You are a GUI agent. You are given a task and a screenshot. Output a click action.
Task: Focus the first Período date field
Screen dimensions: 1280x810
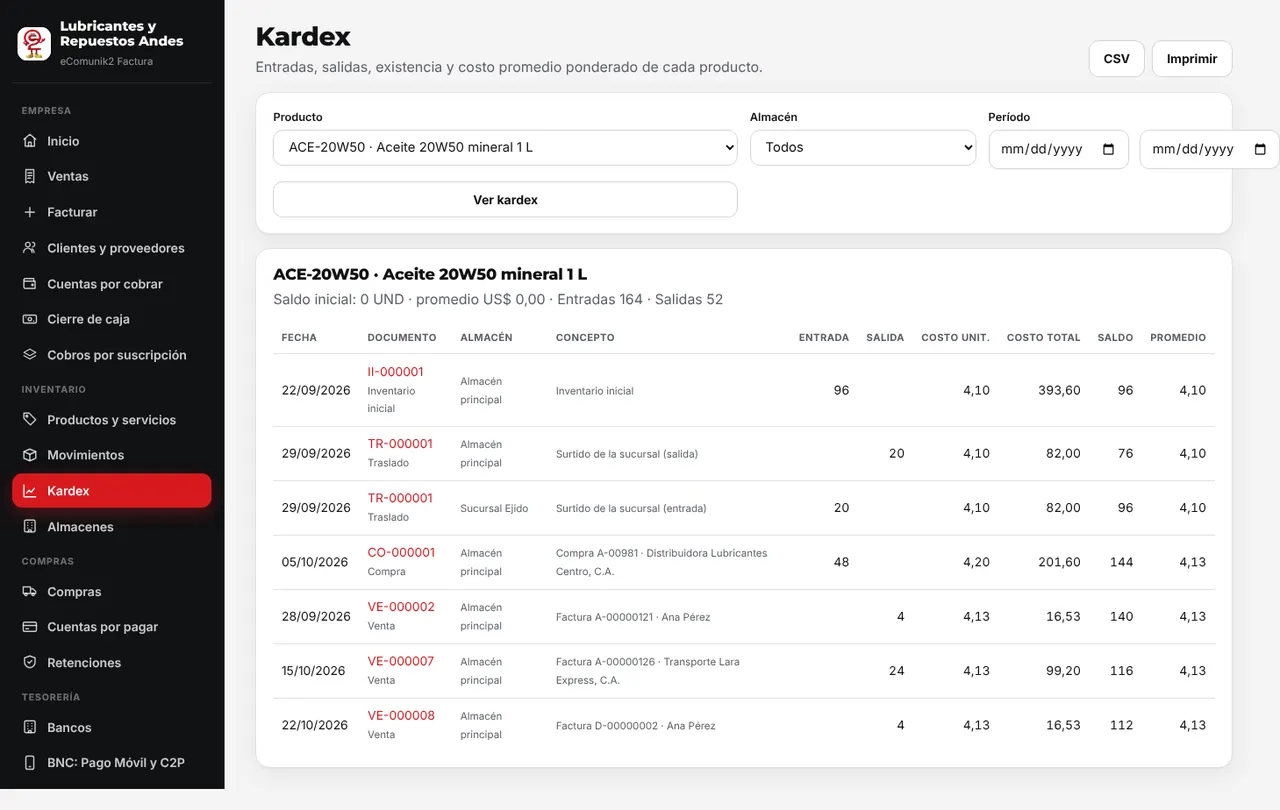pyautogui.click(x=1058, y=149)
